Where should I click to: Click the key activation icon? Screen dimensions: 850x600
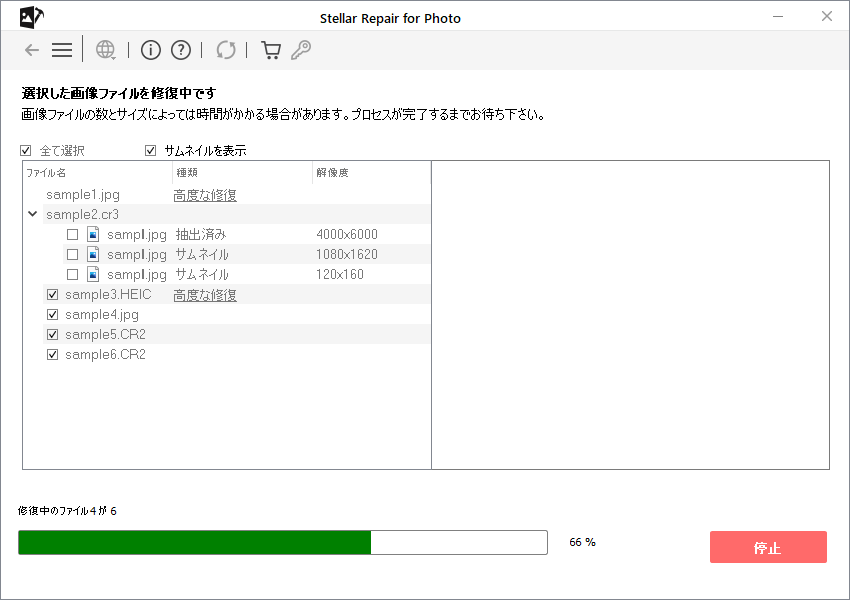[x=301, y=50]
